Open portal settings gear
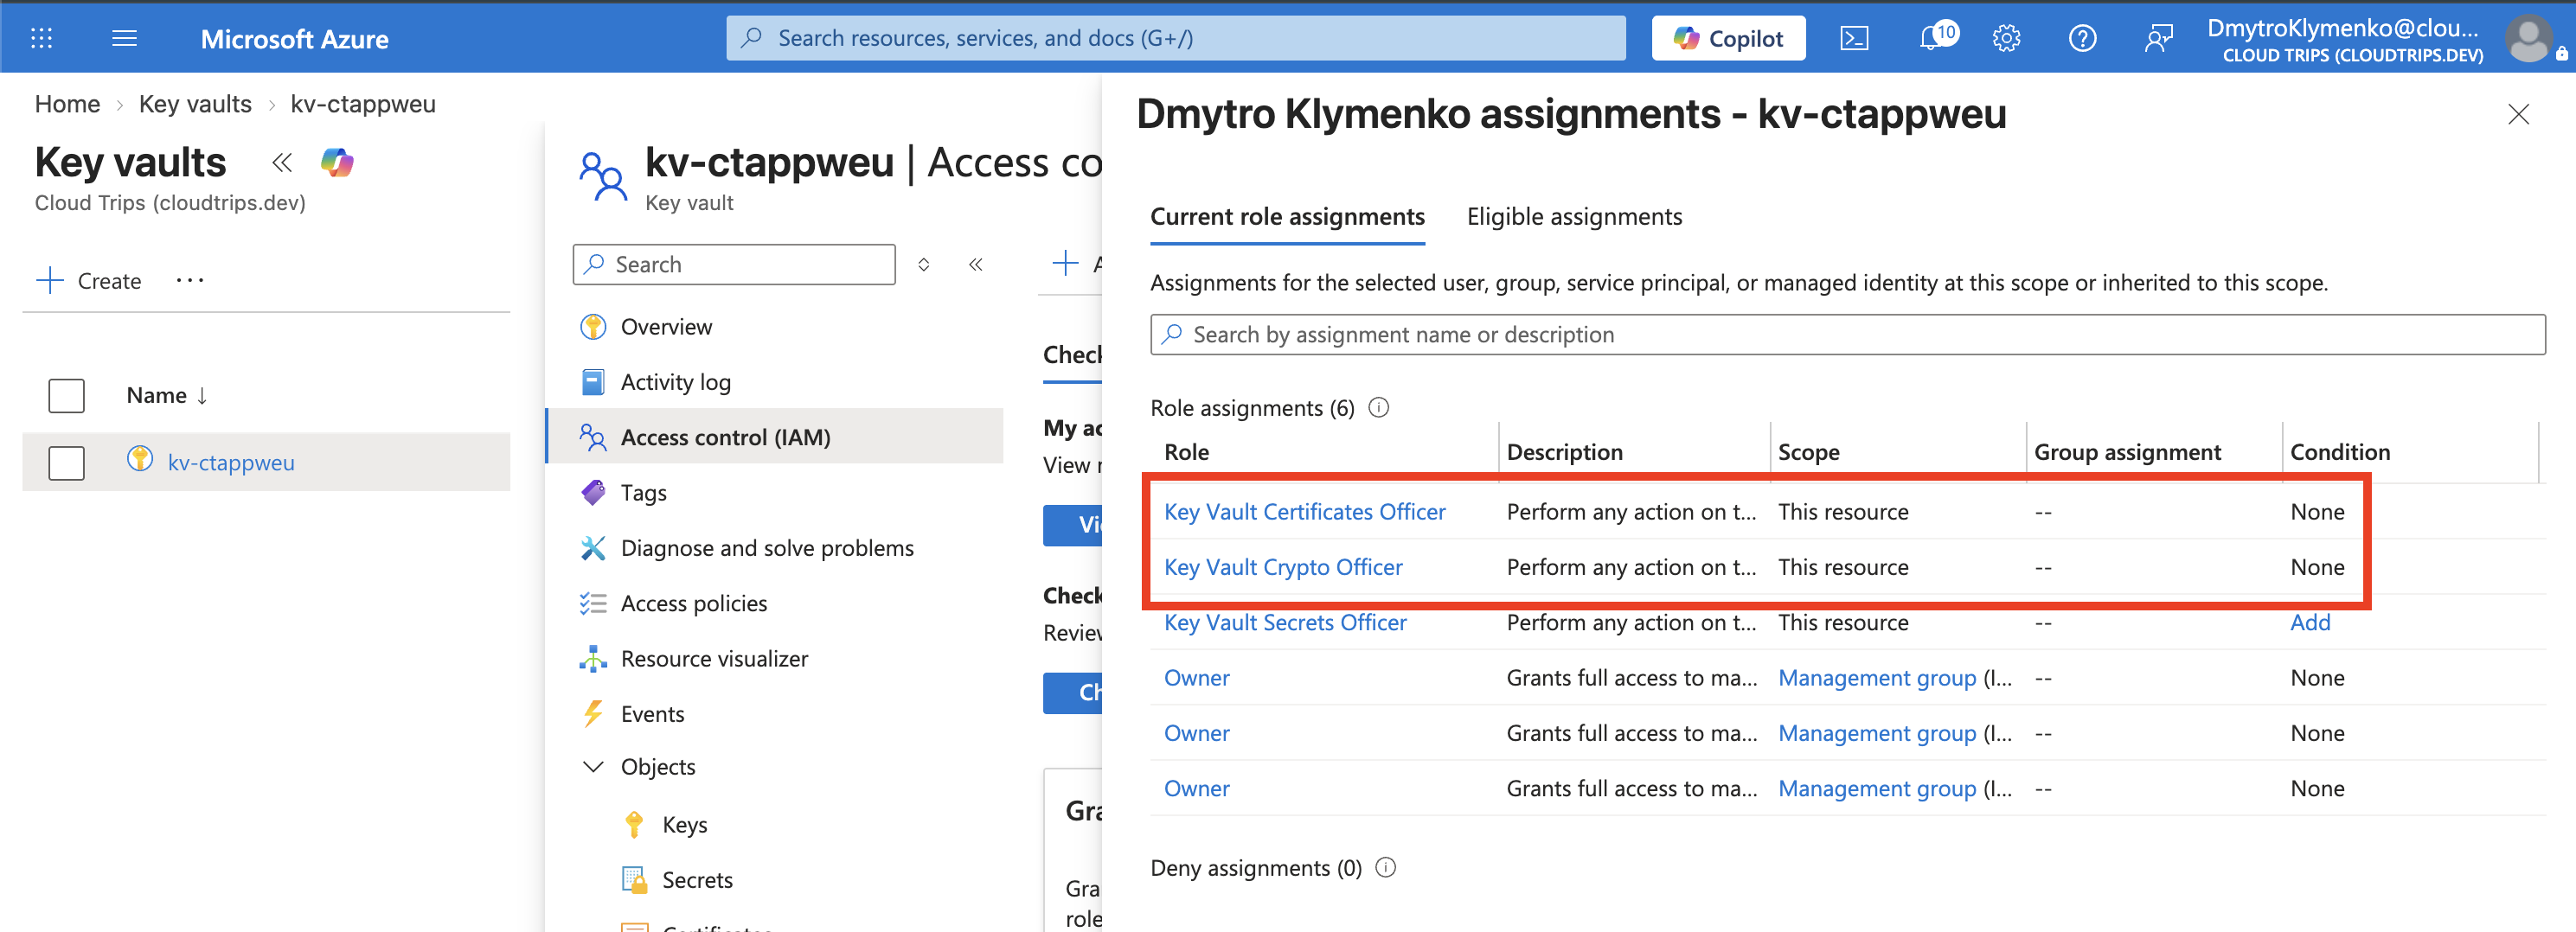The image size is (2576, 932). coord(2006,38)
